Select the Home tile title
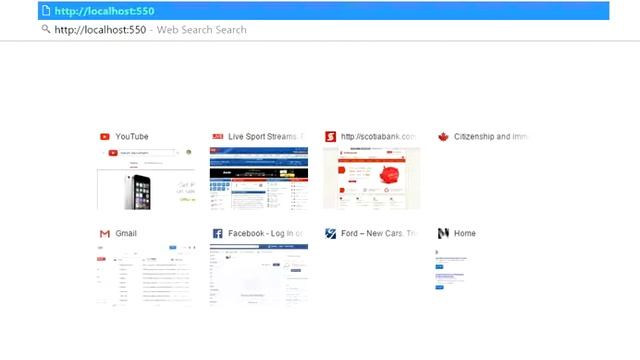 pos(465,233)
